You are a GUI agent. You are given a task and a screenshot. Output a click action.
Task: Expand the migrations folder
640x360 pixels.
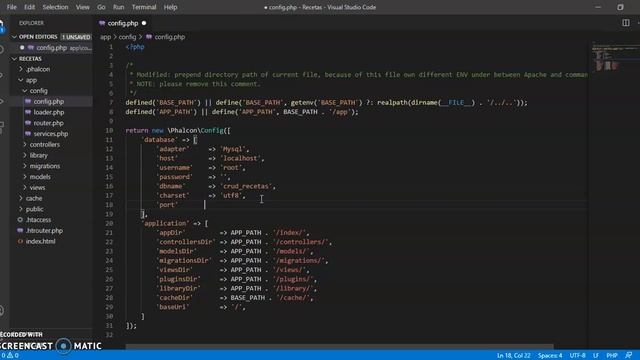tap(25, 166)
